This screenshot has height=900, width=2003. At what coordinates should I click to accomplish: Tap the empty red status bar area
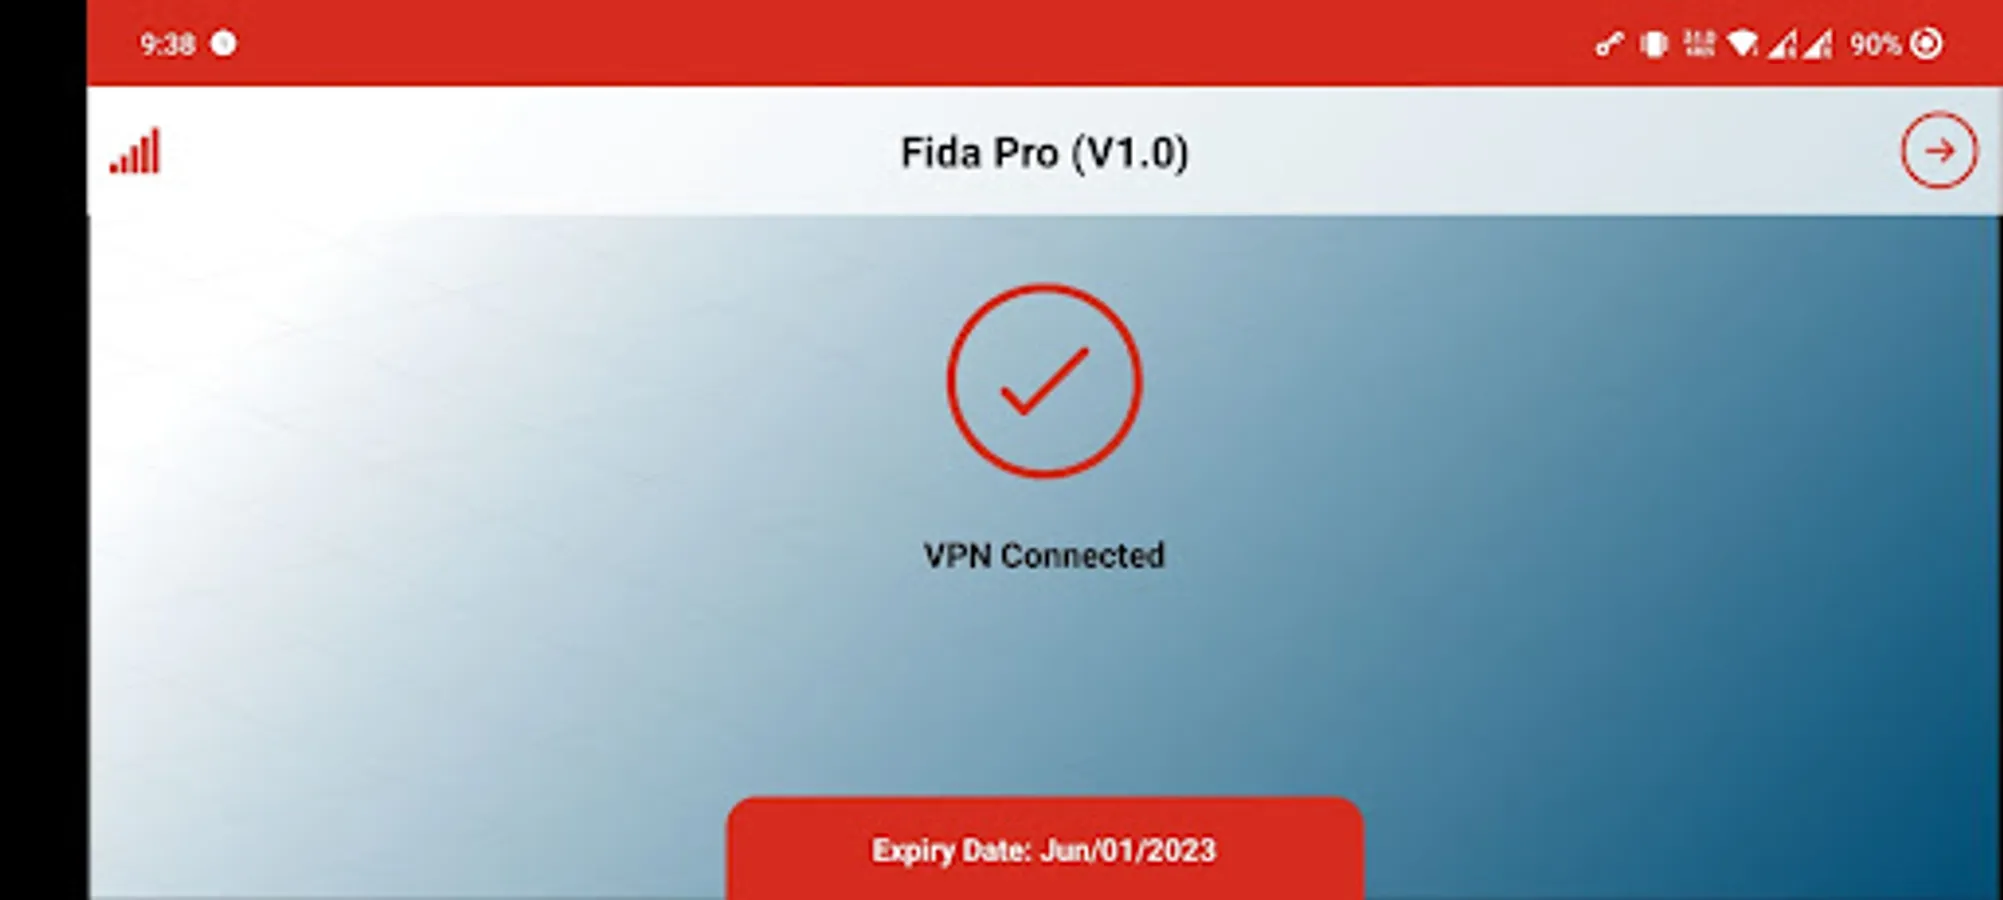pos(900,44)
